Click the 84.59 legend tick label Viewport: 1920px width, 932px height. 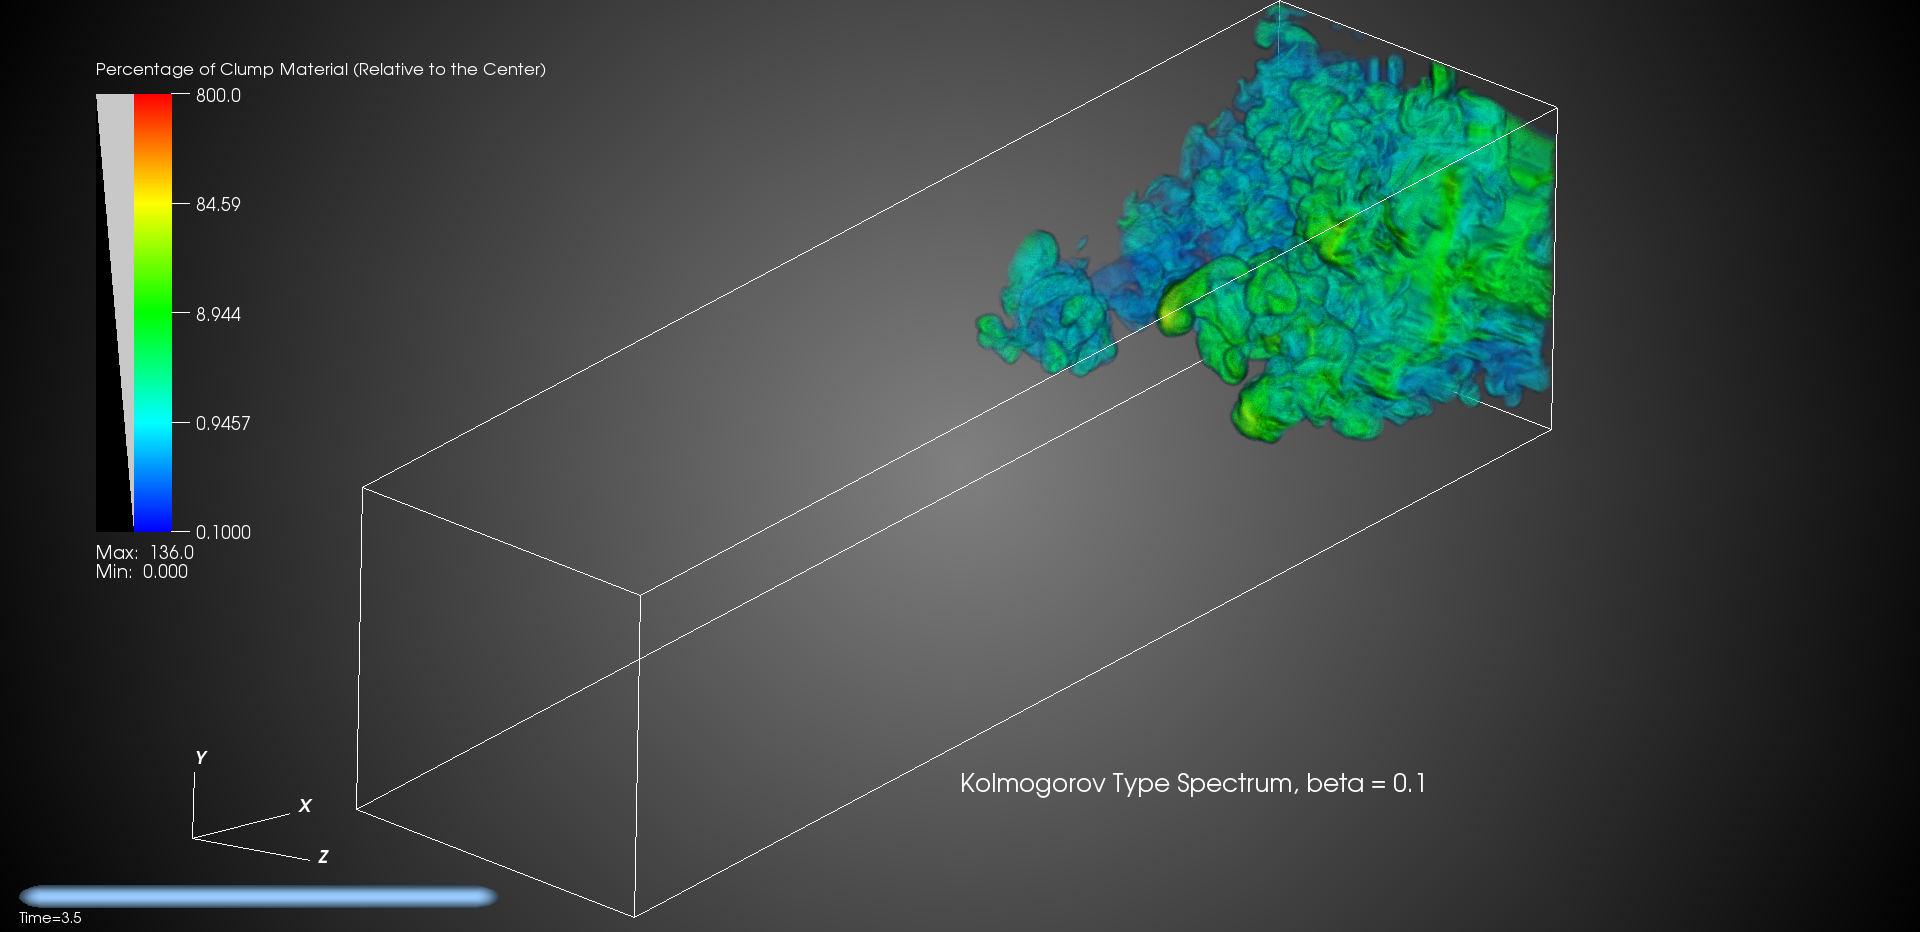point(218,204)
